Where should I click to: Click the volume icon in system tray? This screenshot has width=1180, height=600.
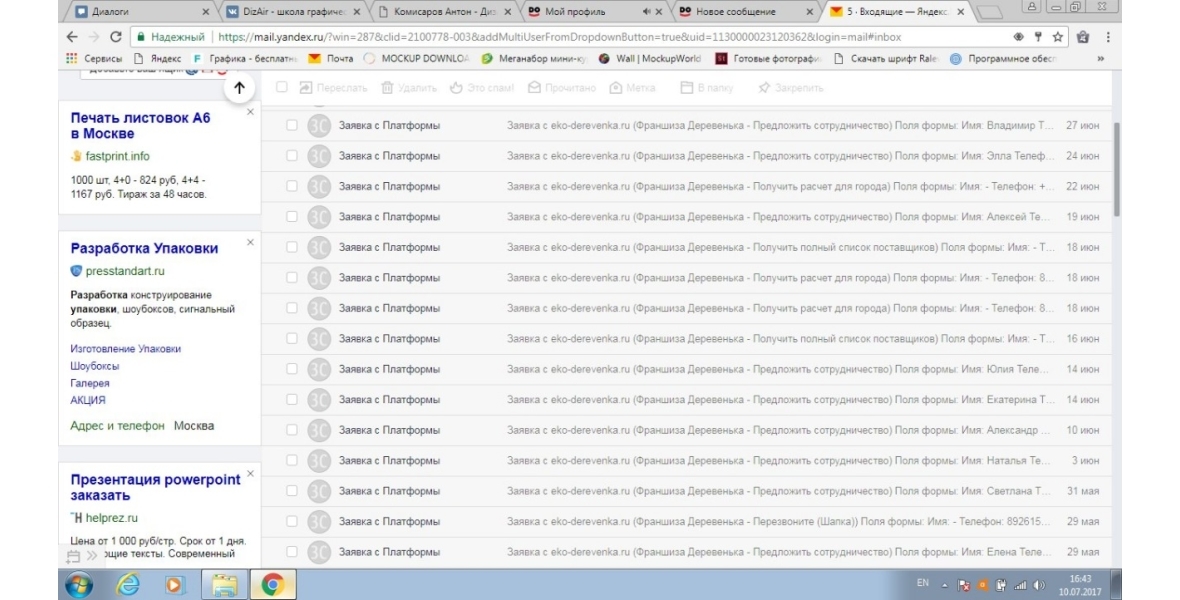pos(1039,585)
